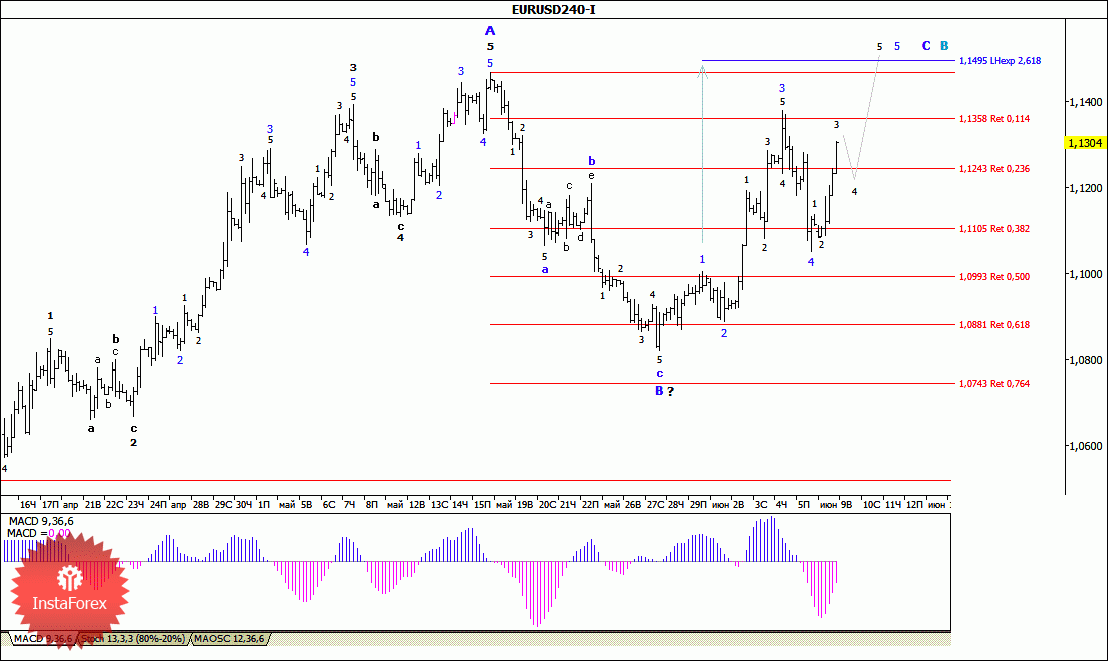
Task: Select the 1,1358 Ret 0,114 level label
Action: (x=994, y=119)
